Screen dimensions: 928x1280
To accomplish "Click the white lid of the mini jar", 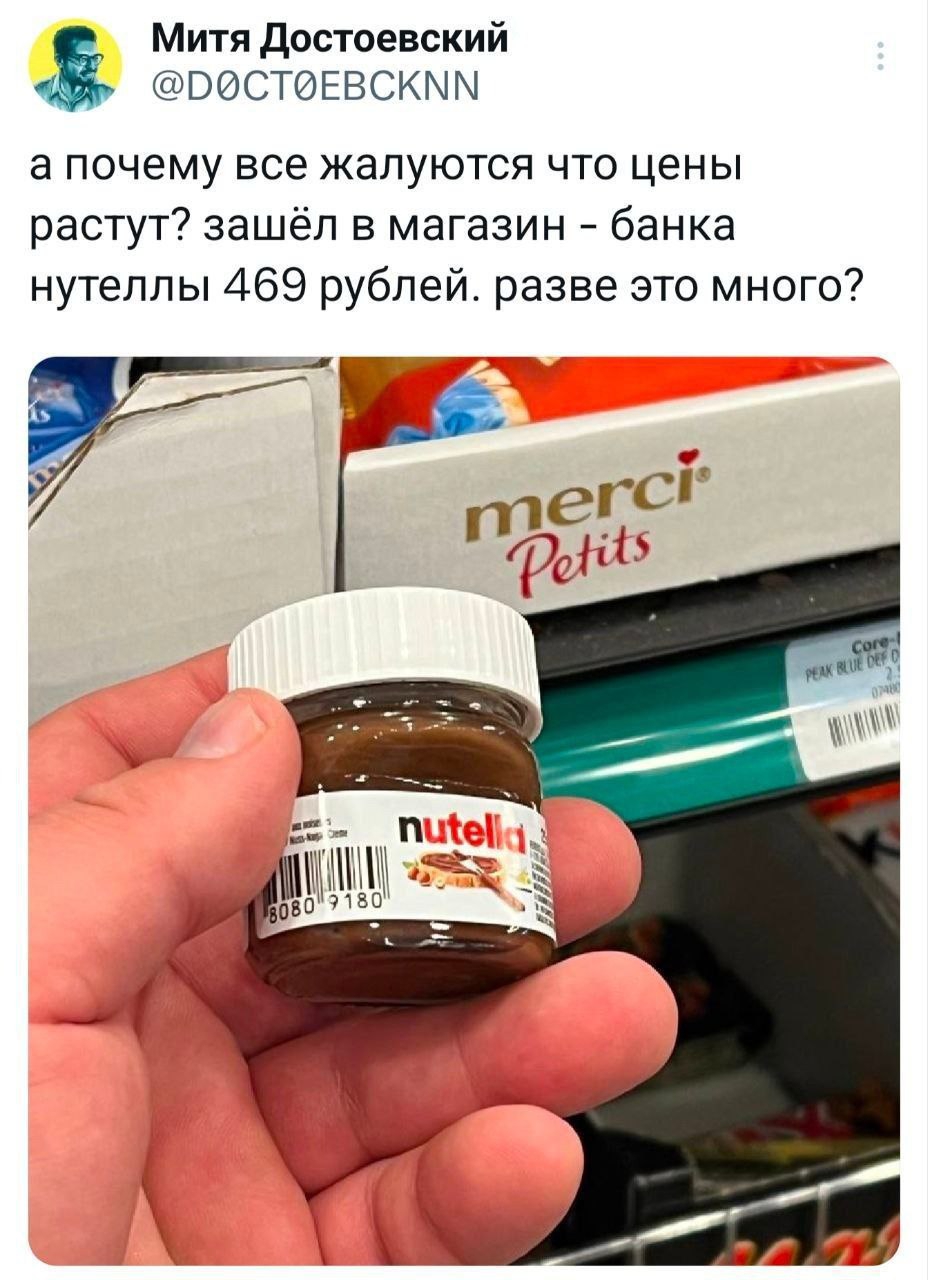I will click(385, 646).
